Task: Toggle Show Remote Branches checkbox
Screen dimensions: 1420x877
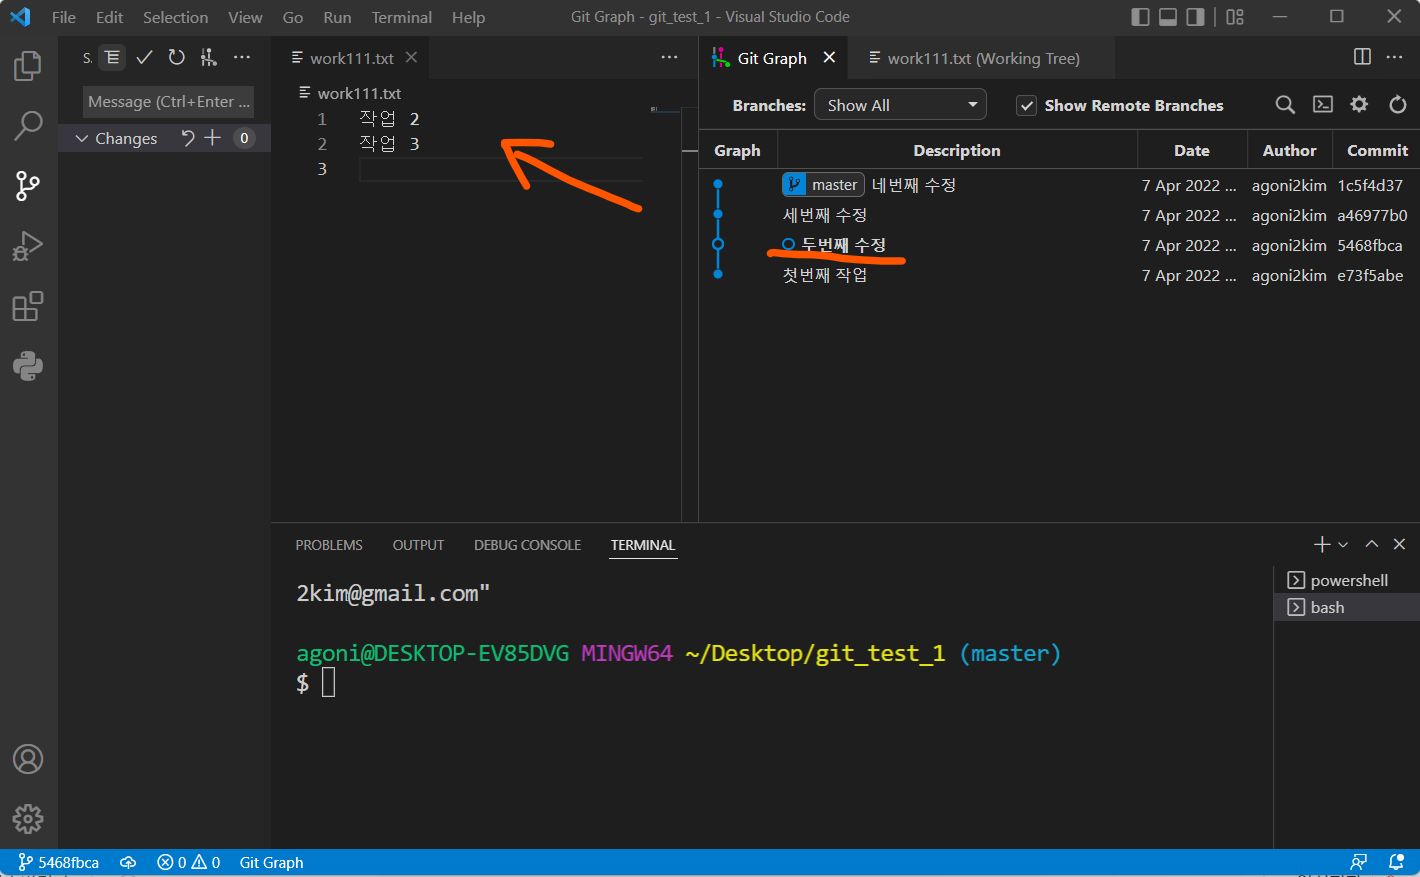Action: point(1026,105)
